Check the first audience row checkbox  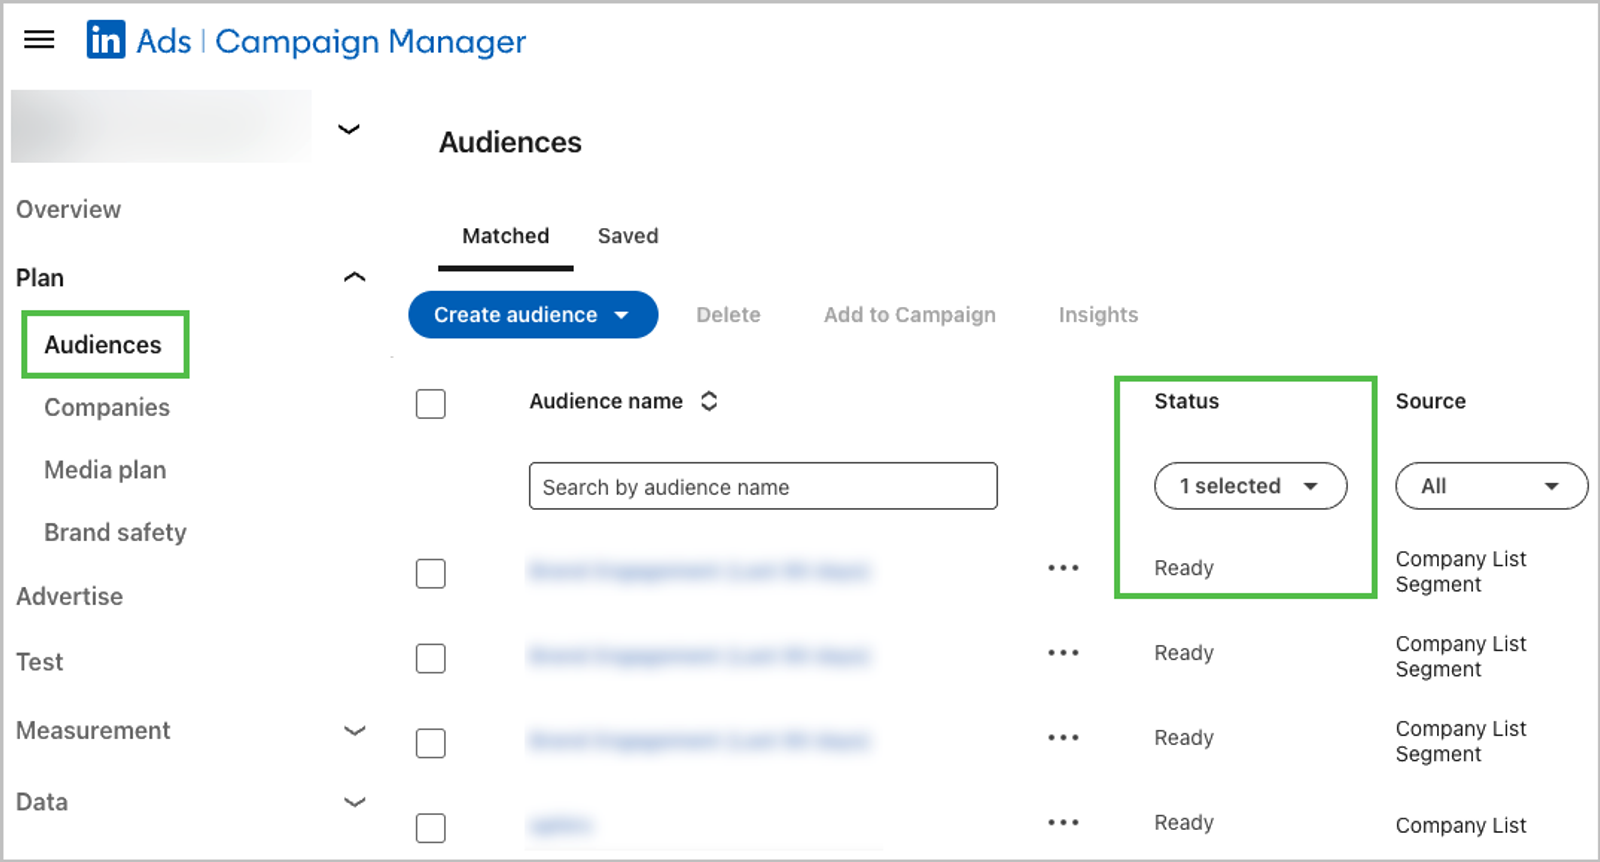[431, 574]
